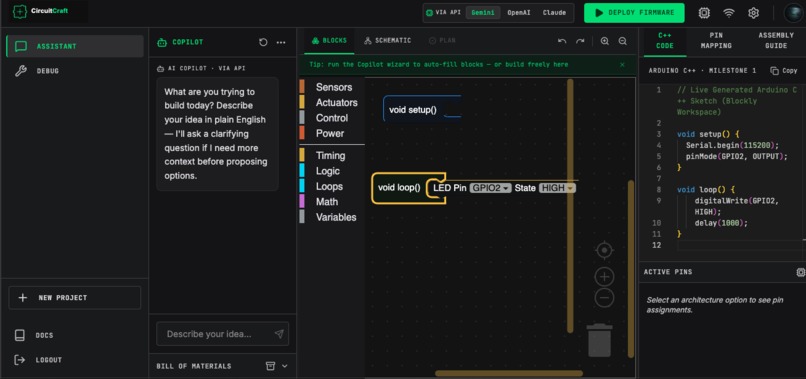Open the settings gear in header
Viewport: 806px width, 379px height.
(x=753, y=13)
